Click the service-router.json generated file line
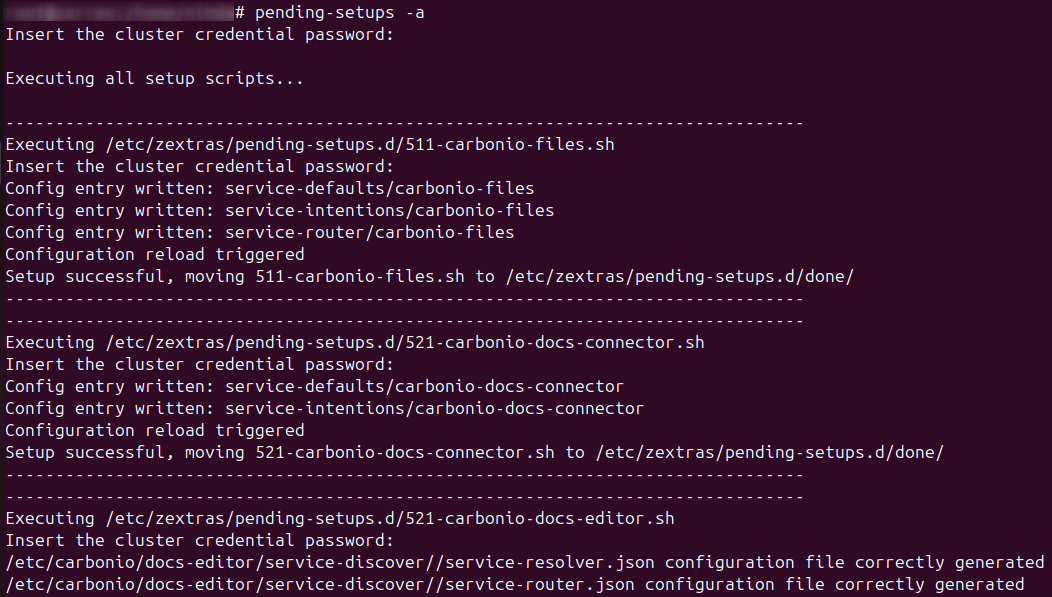 click(514, 584)
